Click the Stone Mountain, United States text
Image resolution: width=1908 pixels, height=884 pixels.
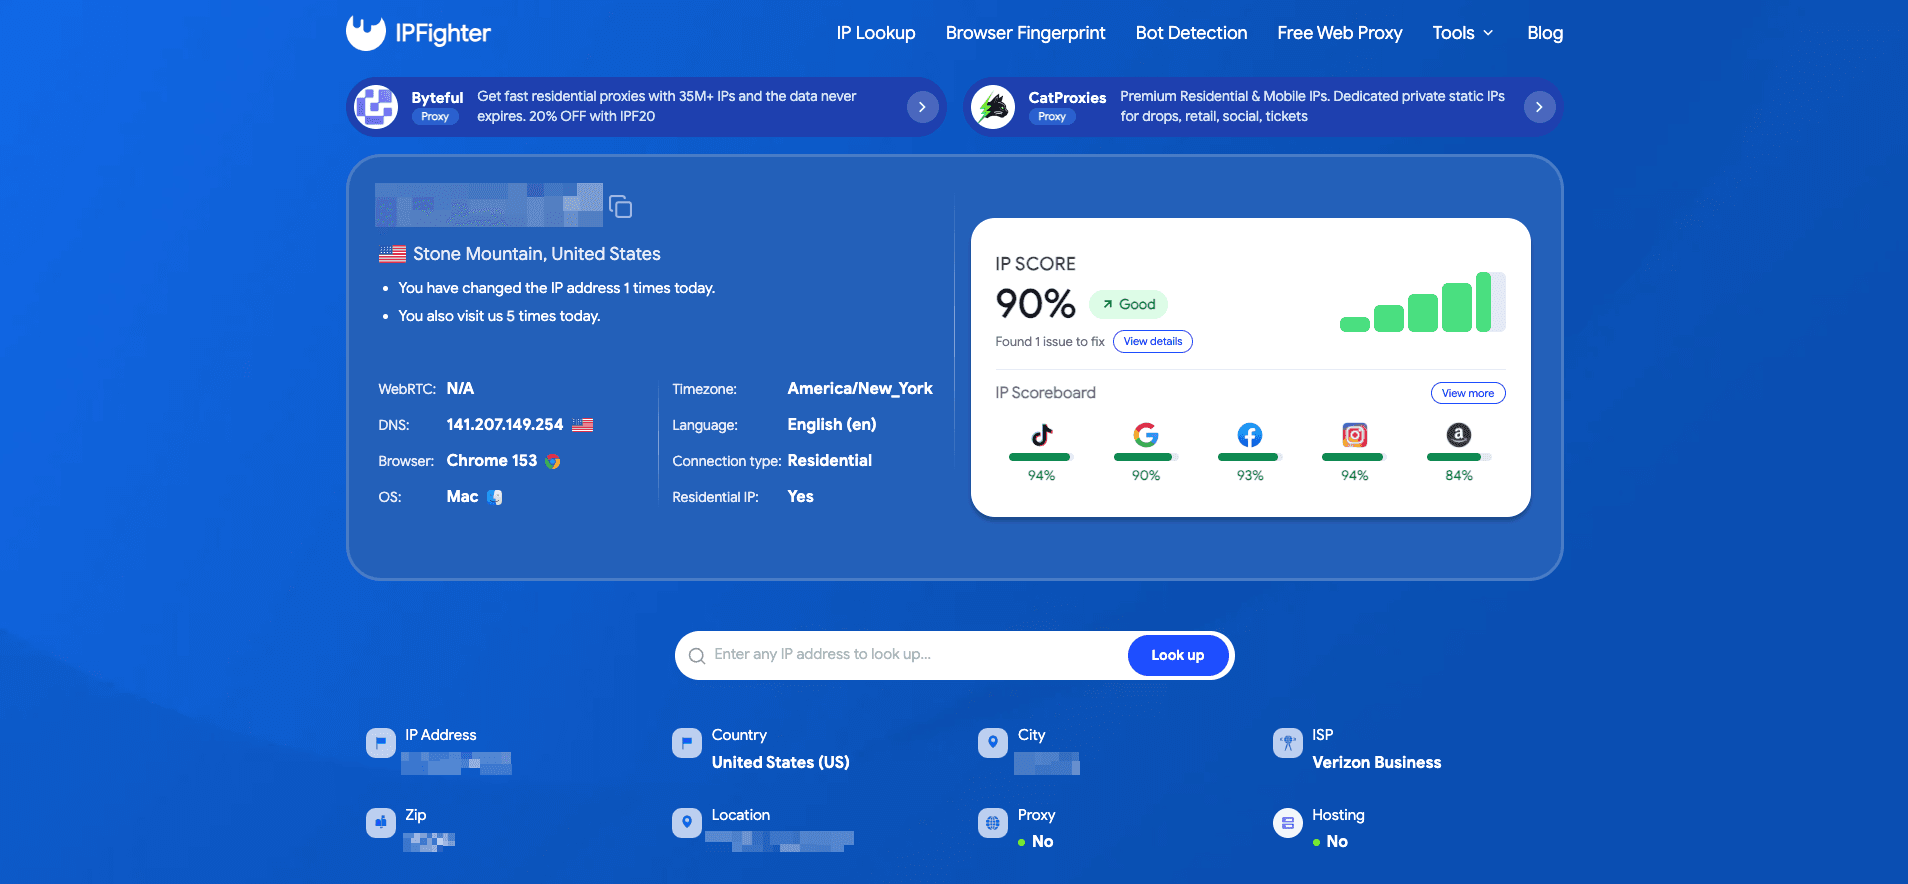coord(537,254)
